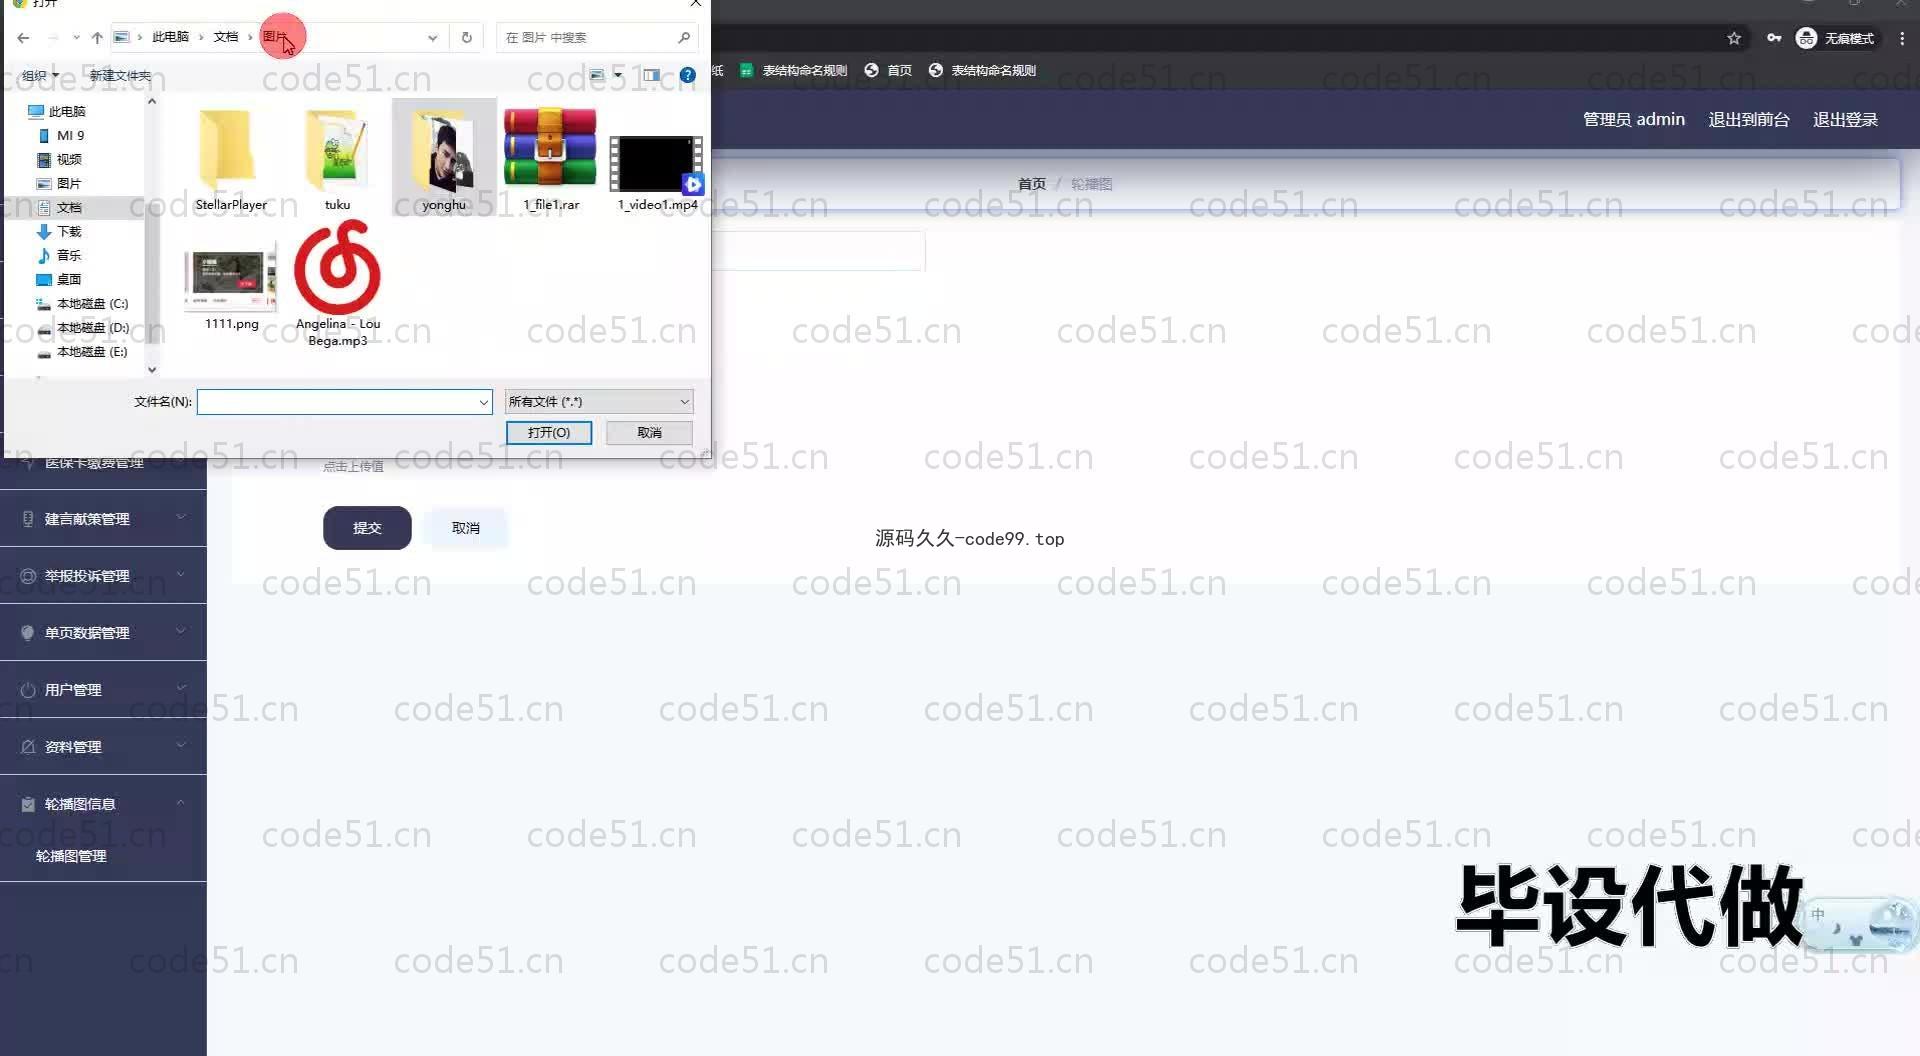Viewport: 1920px width, 1056px height.
Task: Click 管理员 admin label
Action: pos(1633,119)
